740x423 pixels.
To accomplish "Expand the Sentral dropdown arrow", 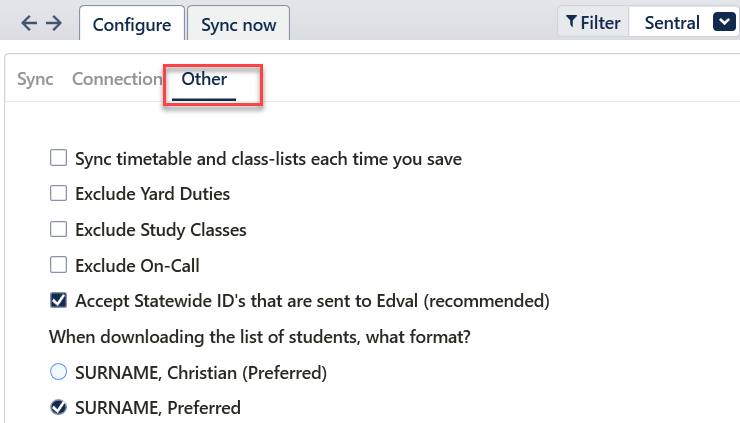I will click(723, 22).
